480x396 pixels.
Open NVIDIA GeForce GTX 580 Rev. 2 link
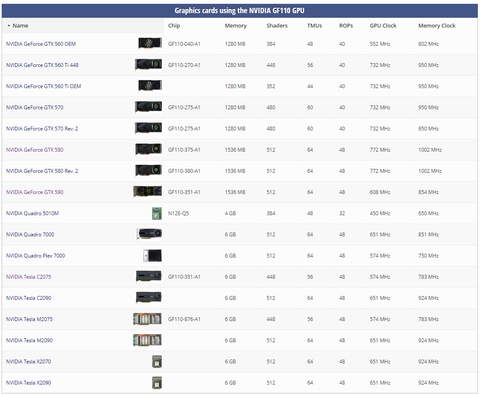point(42,171)
